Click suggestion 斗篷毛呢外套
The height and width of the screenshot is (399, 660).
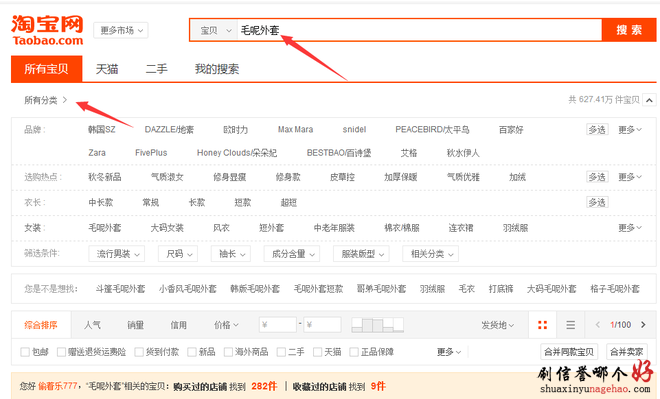click(x=120, y=289)
